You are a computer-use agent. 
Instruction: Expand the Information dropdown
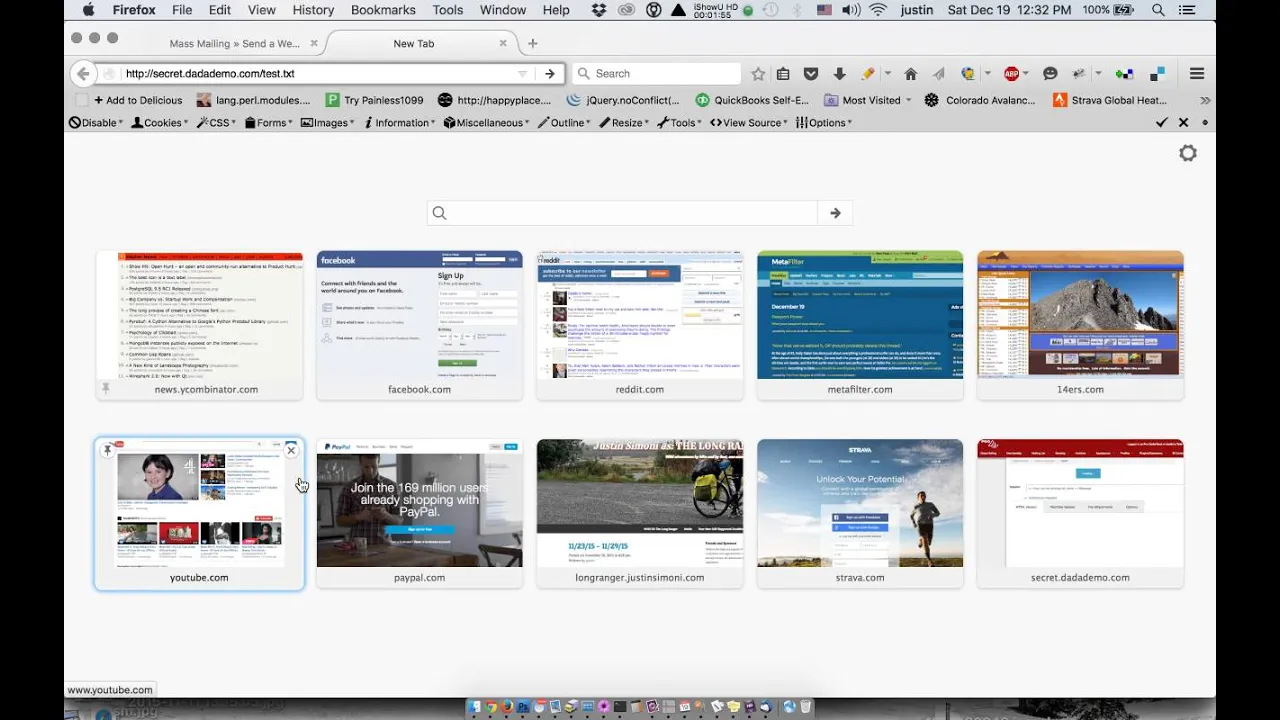pyautogui.click(x=399, y=122)
